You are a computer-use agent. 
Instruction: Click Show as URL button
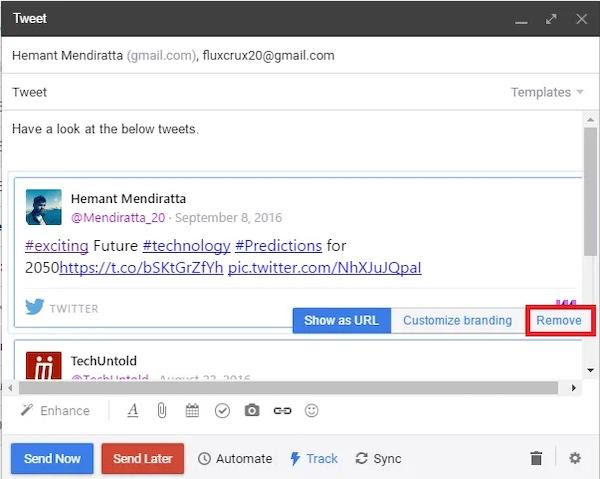[342, 320]
